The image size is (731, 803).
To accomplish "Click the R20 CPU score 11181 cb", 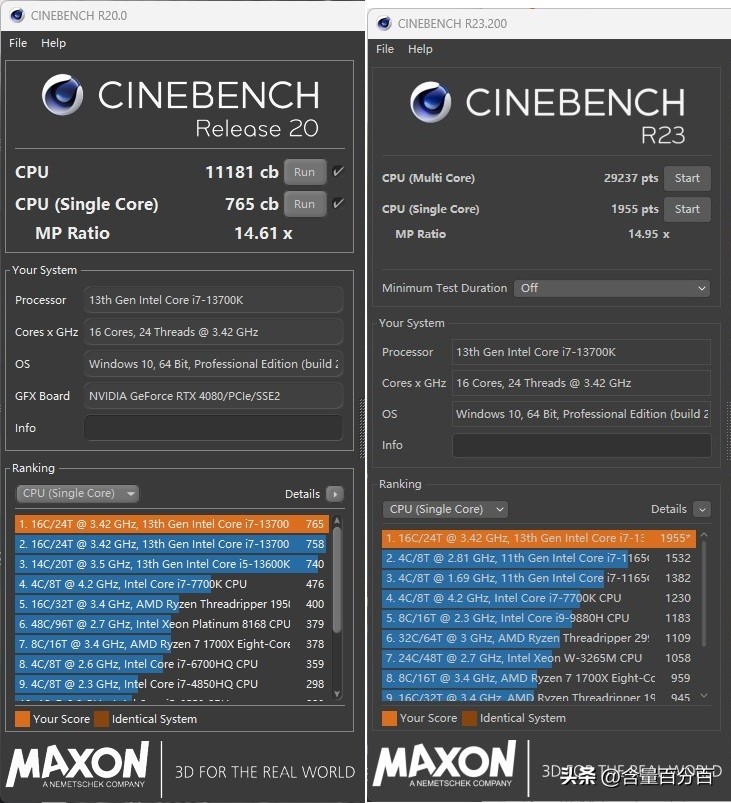I will [x=242, y=172].
